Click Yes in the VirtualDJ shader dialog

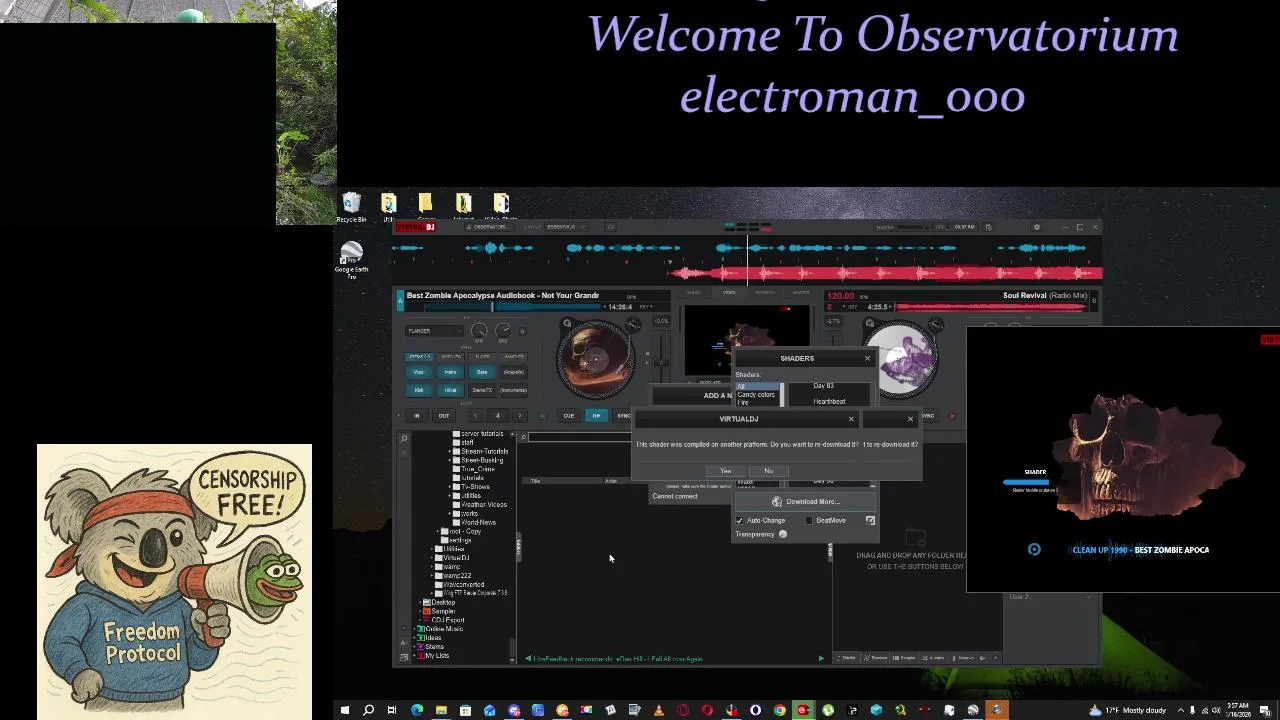pyautogui.click(x=726, y=471)
